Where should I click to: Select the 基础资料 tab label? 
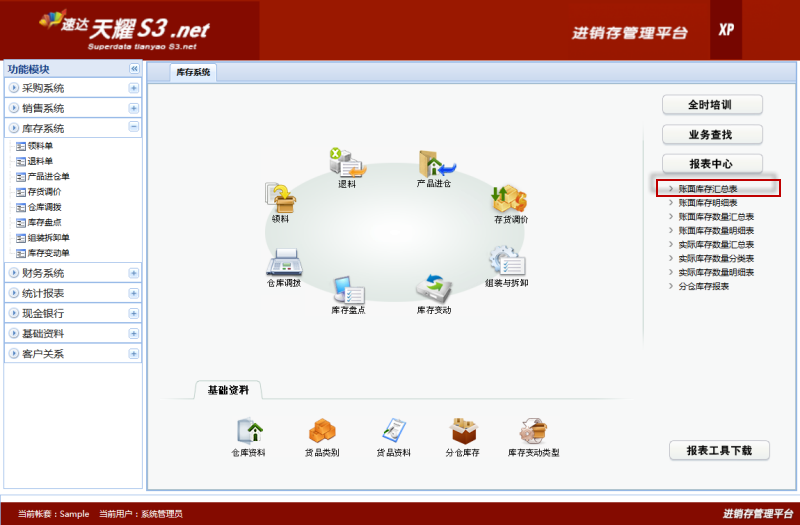click(x=227, y=389)
